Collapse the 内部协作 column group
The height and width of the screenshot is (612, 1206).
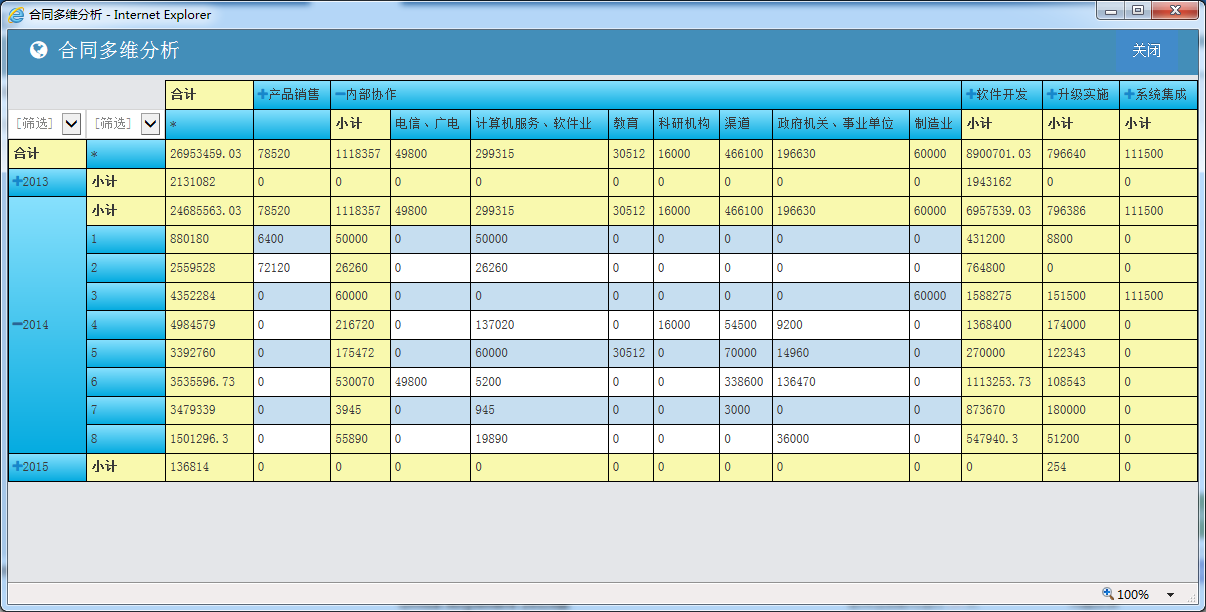(x=339, y=94)
